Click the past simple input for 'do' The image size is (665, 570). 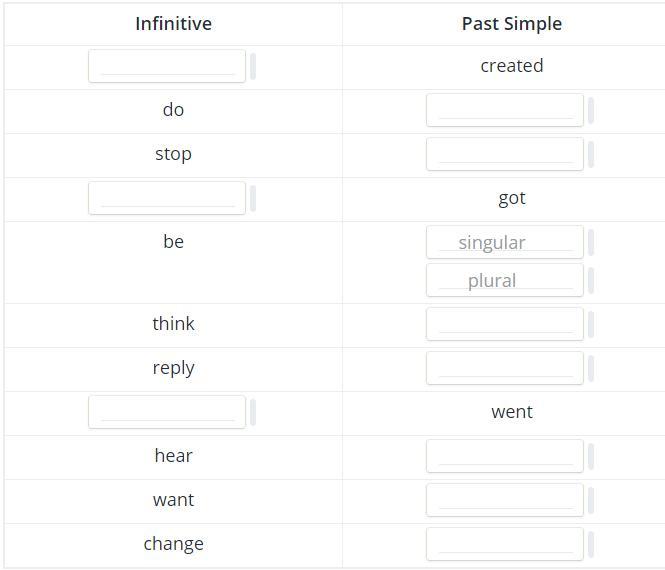pyautogui.click(x=505, y=110)
